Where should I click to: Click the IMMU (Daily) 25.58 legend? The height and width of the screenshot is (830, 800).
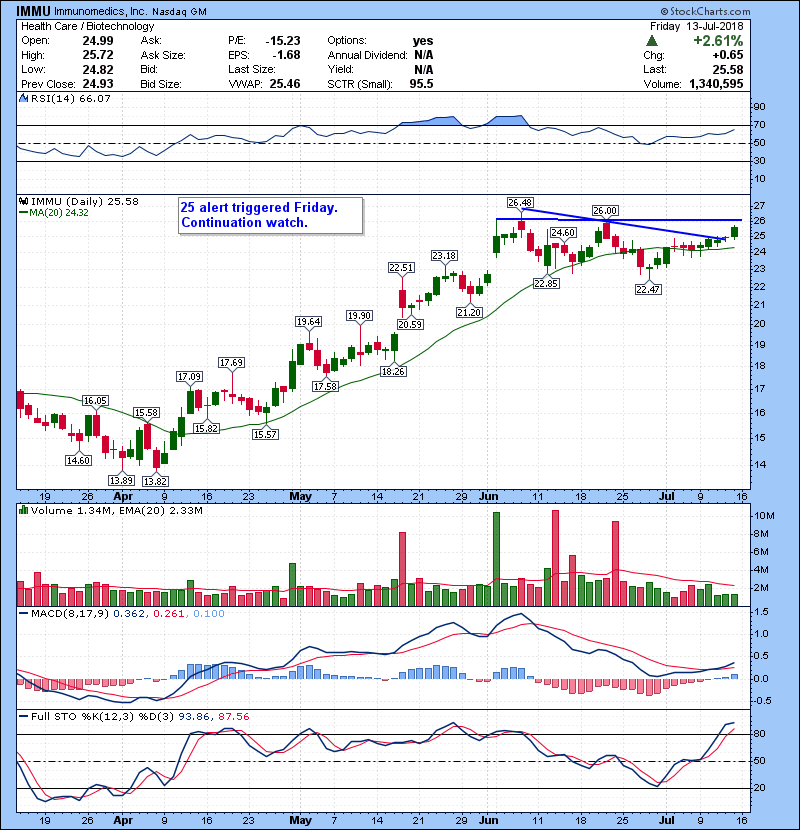point(85,202)
